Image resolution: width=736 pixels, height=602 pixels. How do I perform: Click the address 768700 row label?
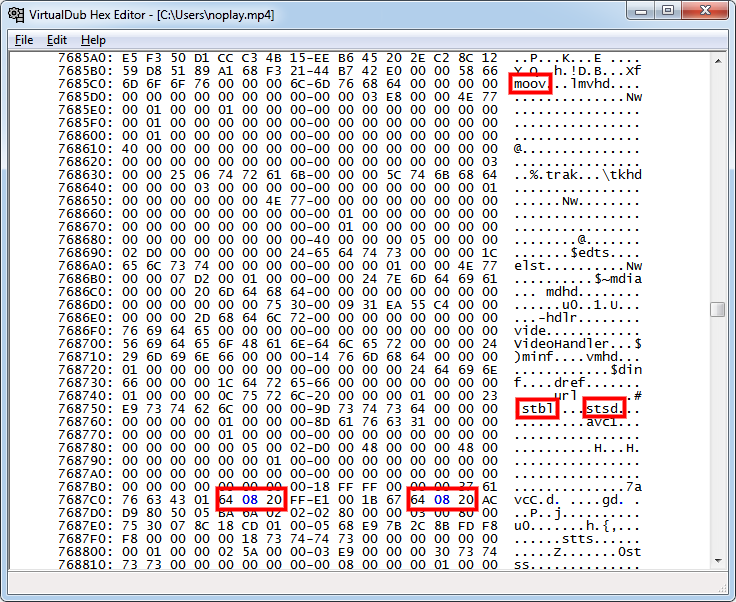coord(85,344)
